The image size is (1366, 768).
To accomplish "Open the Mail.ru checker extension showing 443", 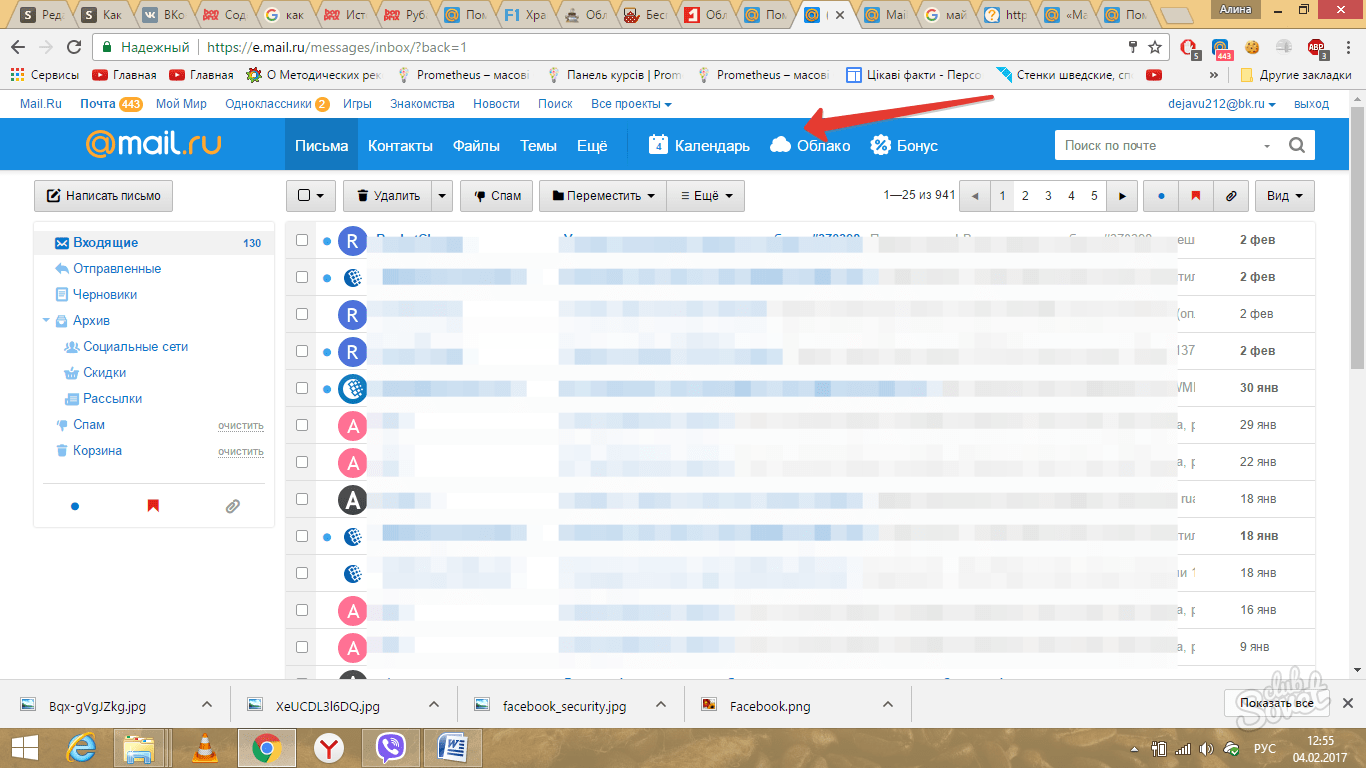I will click(x=1221, y=48).
